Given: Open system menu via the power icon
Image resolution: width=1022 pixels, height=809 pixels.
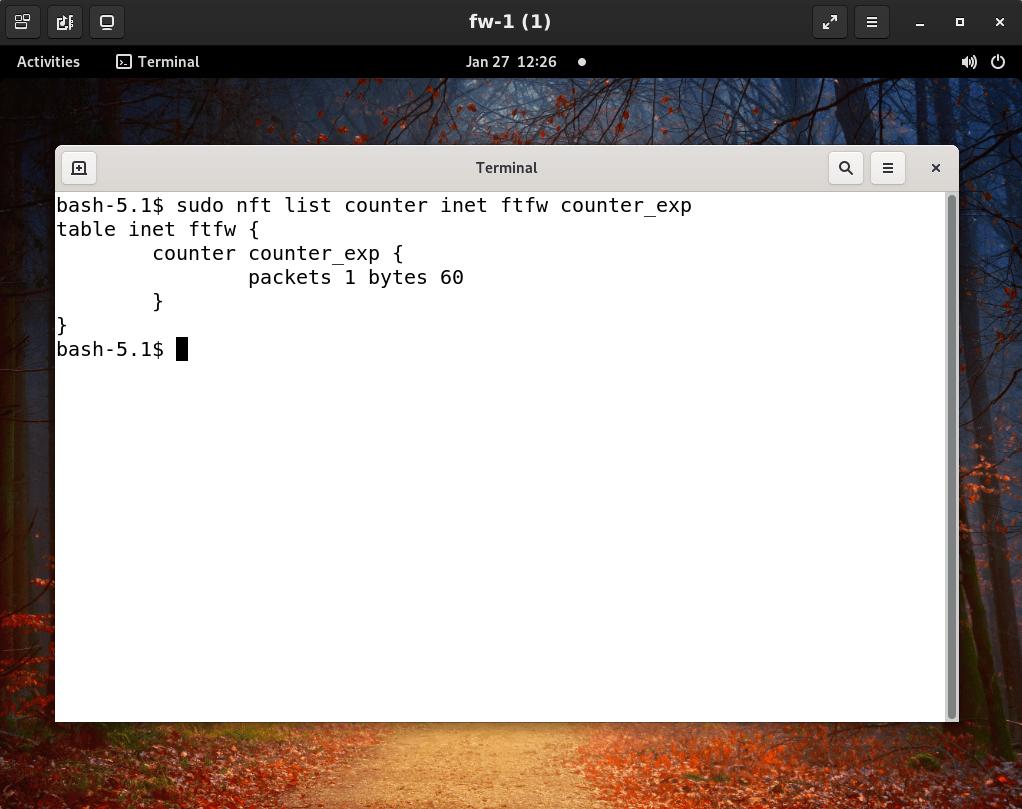Looking at the screenshot, I should pos(997,62).
